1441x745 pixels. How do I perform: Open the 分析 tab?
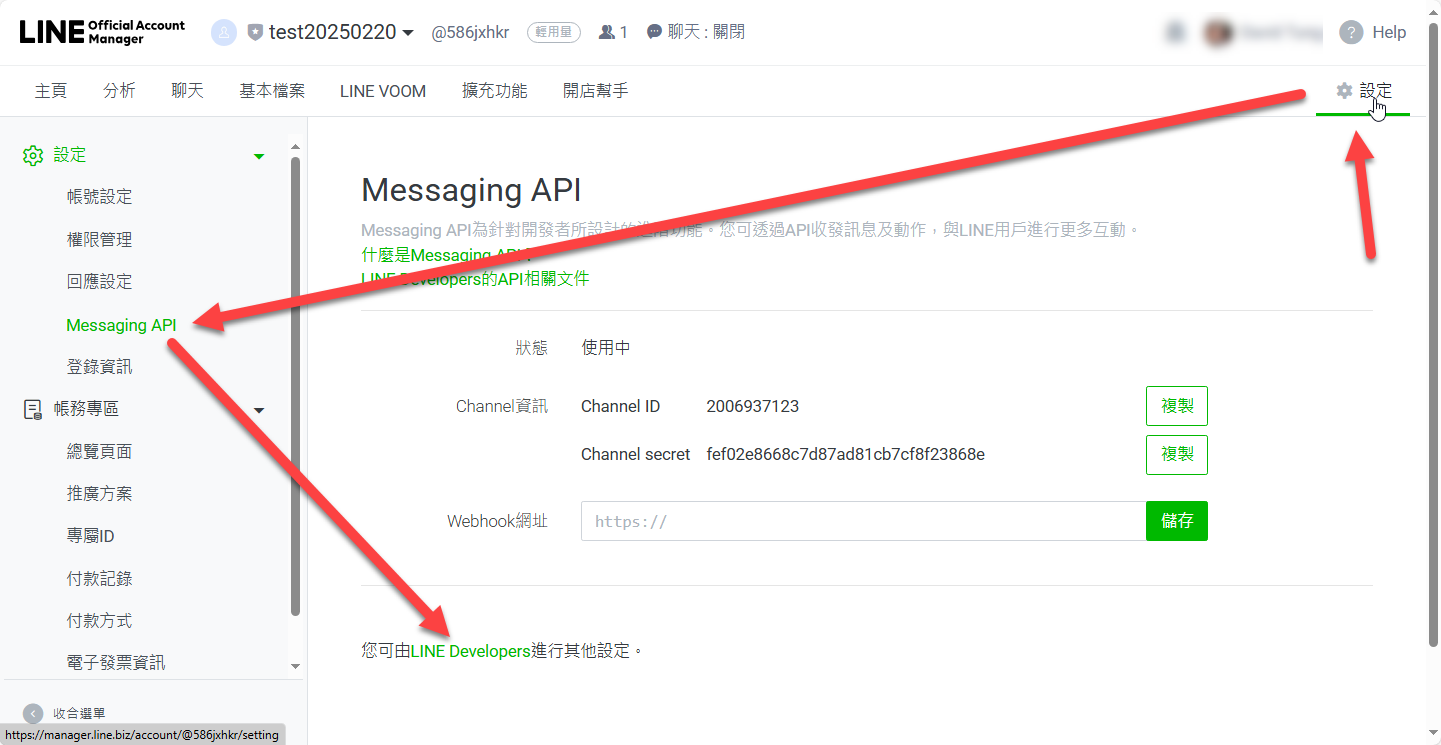[119, 91]
